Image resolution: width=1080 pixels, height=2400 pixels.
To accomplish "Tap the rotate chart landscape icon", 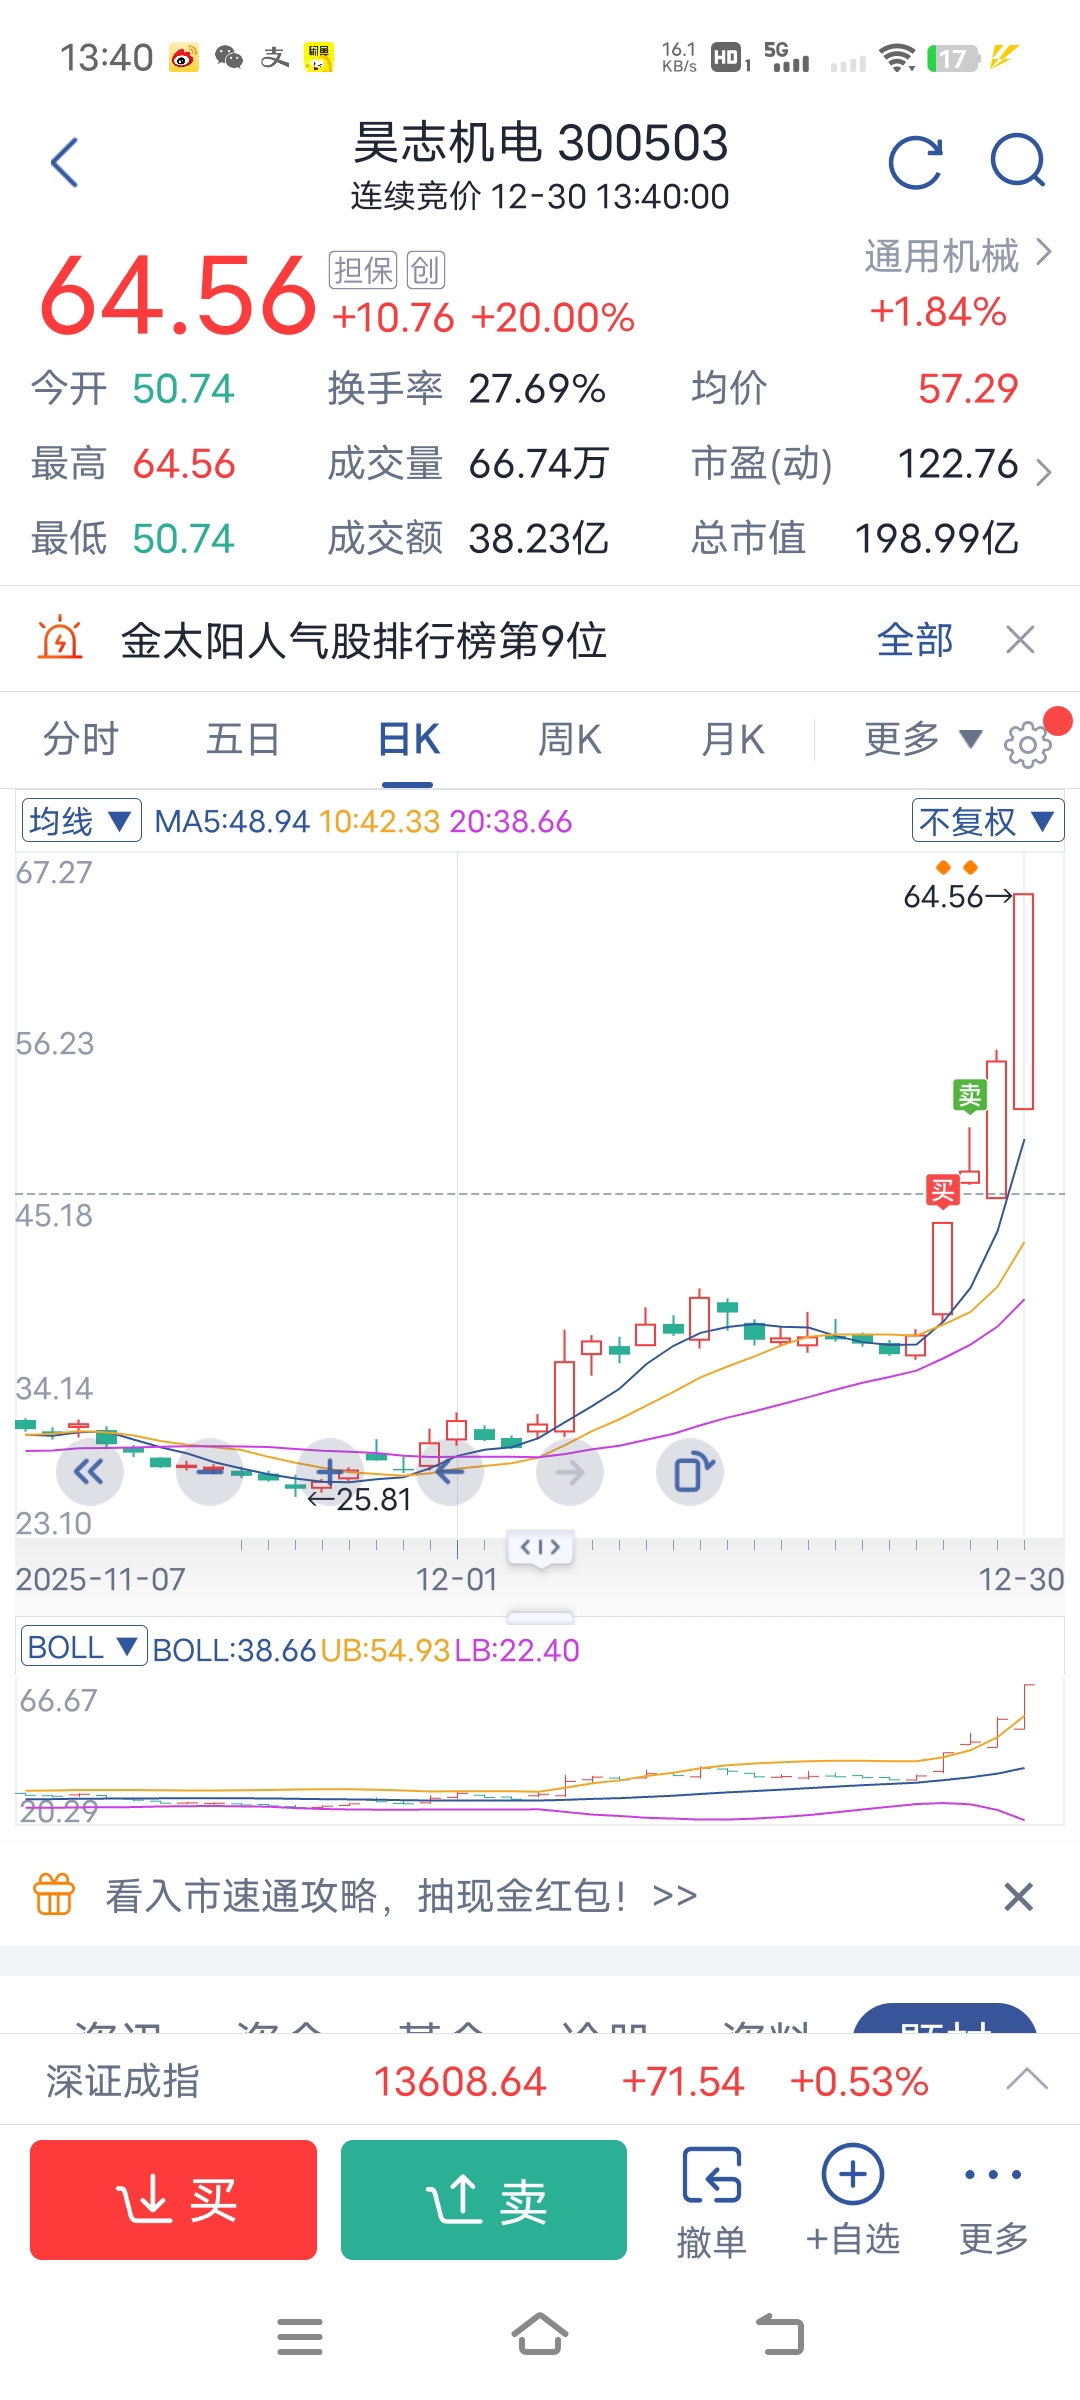I will [691, 1472].
